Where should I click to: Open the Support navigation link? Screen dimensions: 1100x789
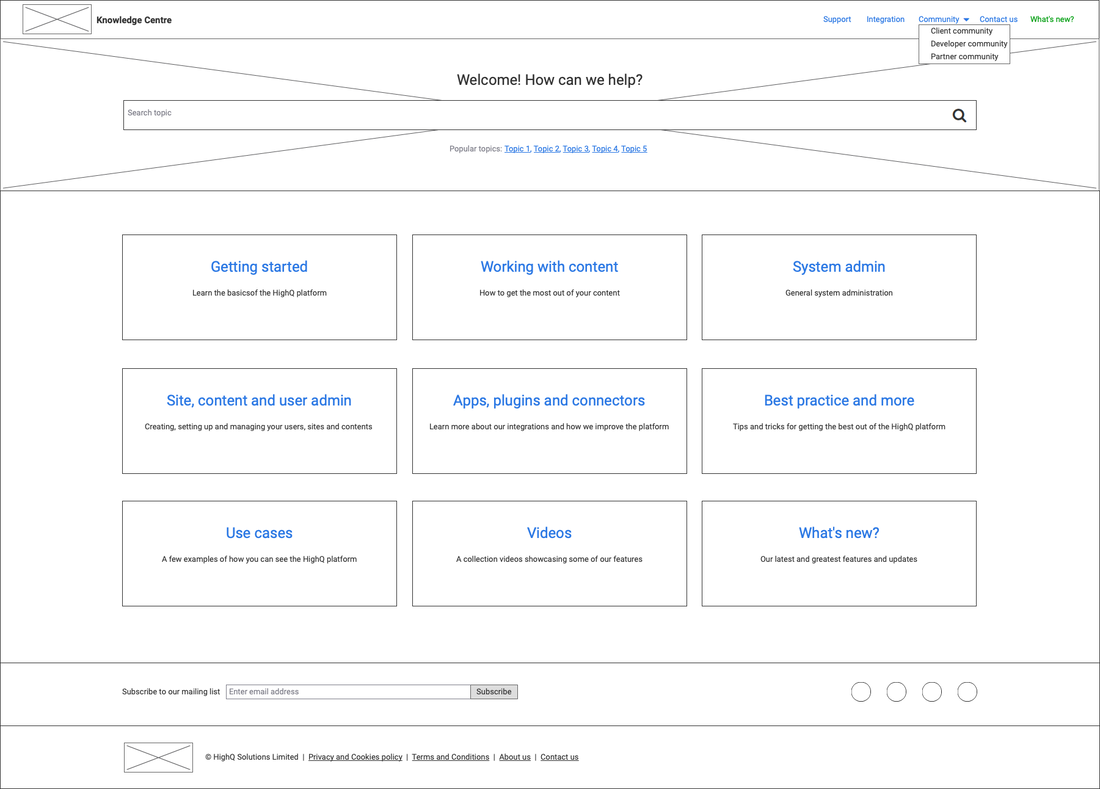pos(837,19)
